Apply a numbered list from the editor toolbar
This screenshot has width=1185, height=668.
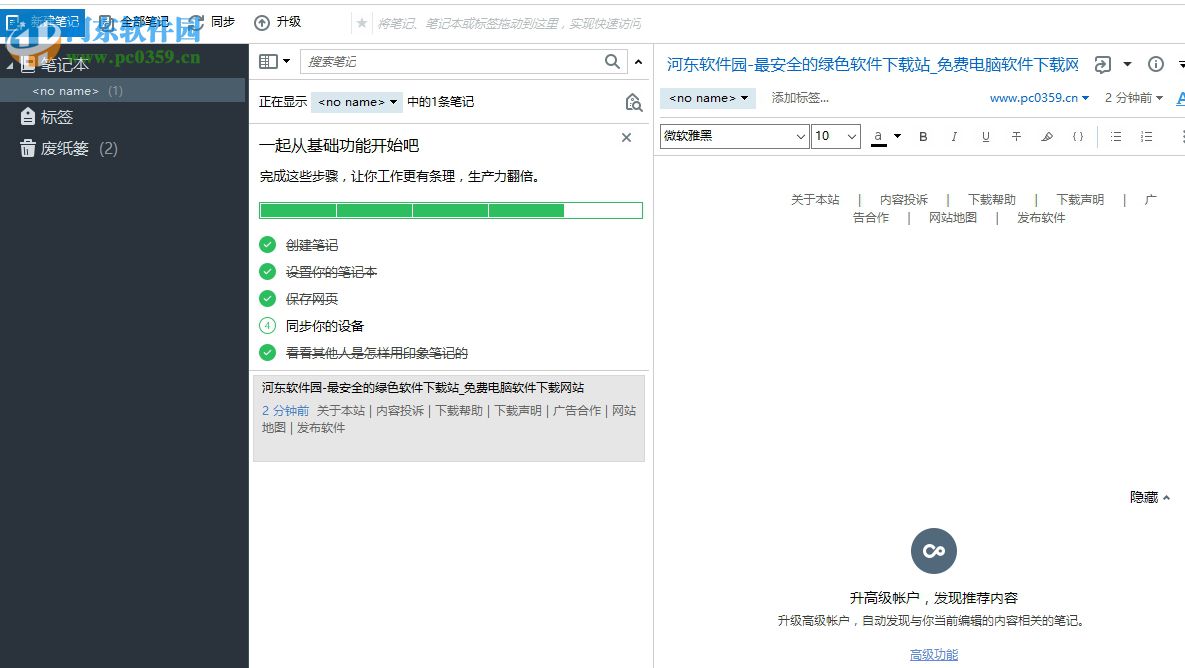1145,136
